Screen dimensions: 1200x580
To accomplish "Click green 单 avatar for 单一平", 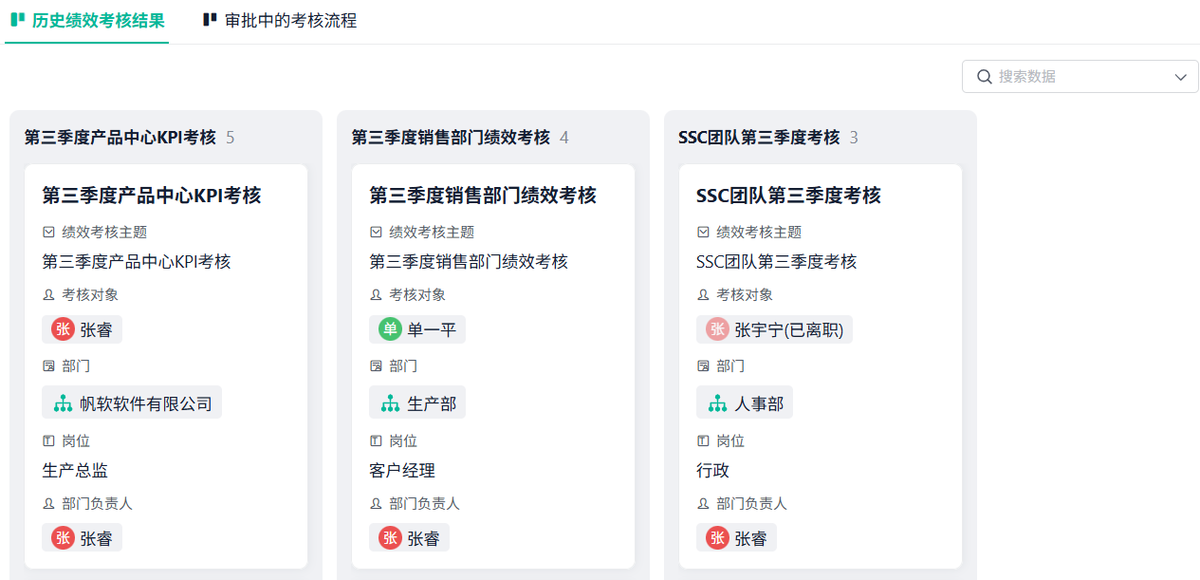I will (x=390, y=329).
